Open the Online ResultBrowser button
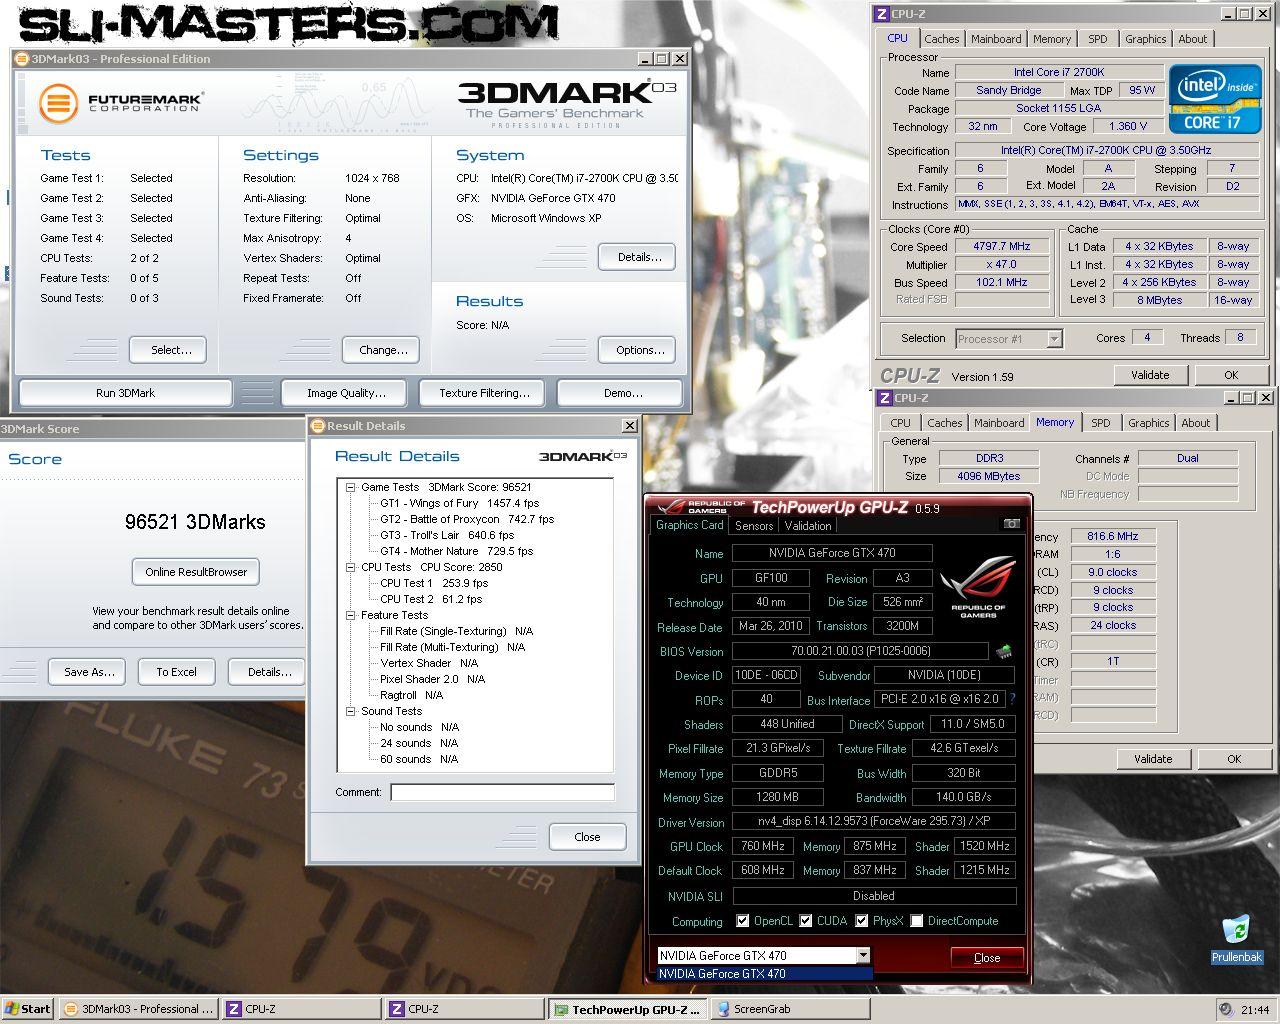1280x1024 pixels. [196, 572]
